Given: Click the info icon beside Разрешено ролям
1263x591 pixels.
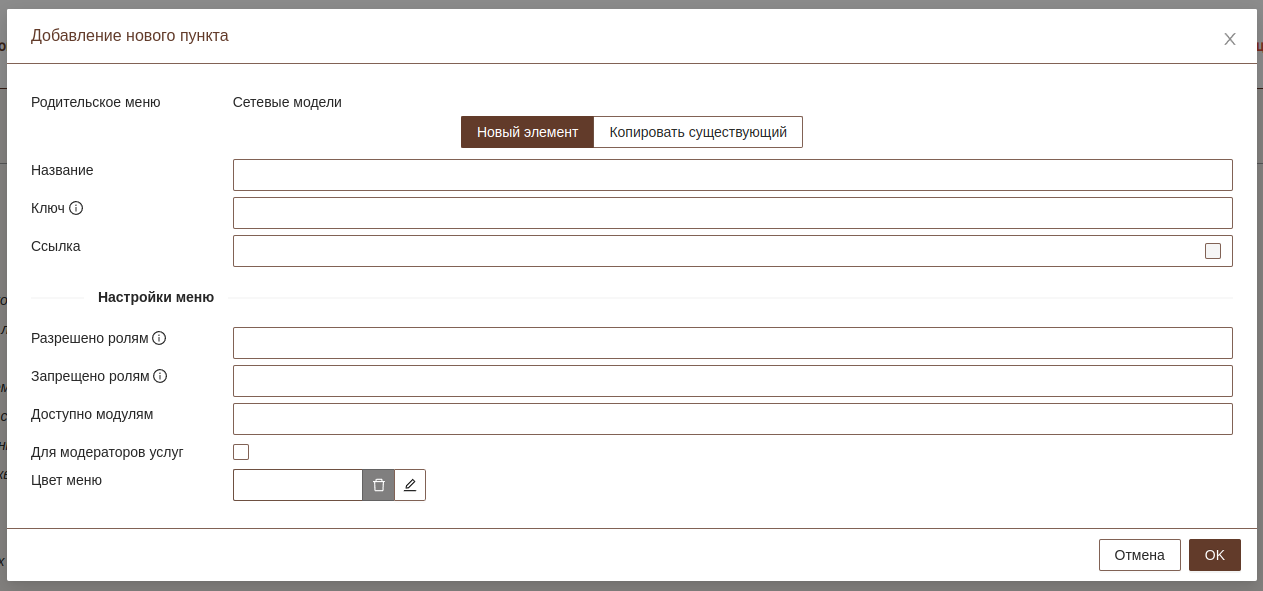Looking at the screenshot, I should coord(159,338).
